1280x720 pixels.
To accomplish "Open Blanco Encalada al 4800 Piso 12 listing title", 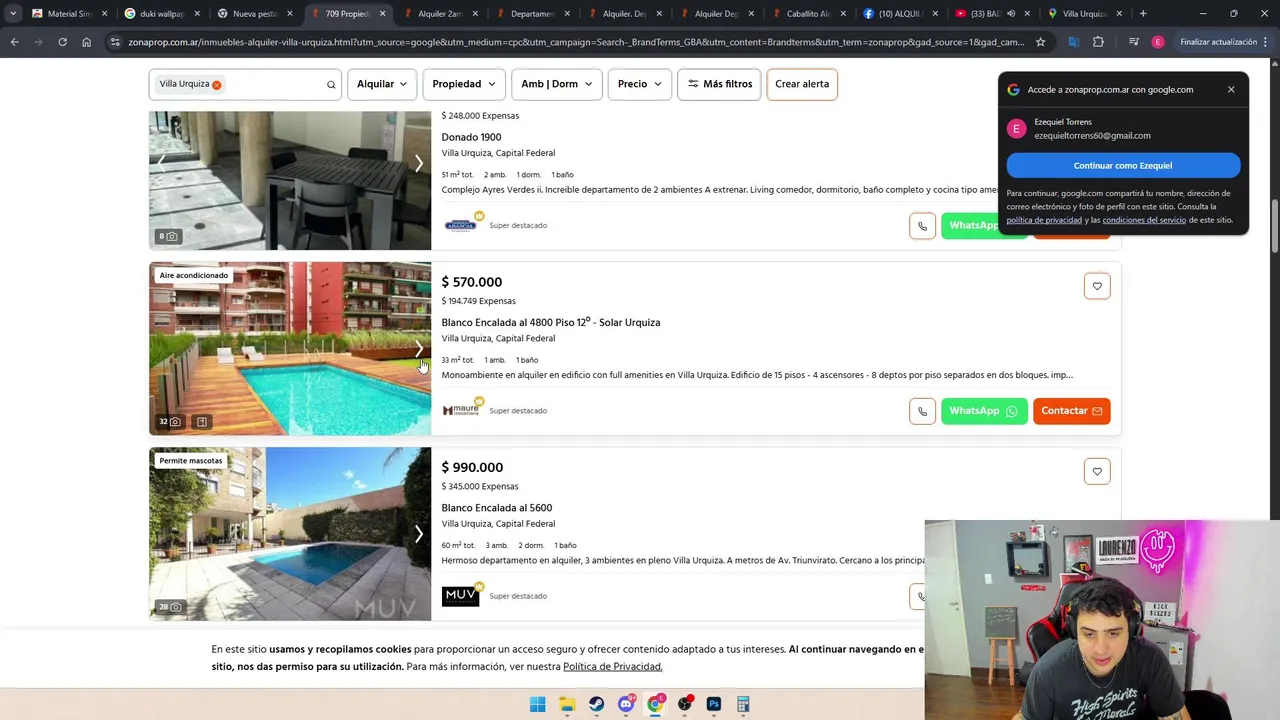I will [x=551, y=322].
